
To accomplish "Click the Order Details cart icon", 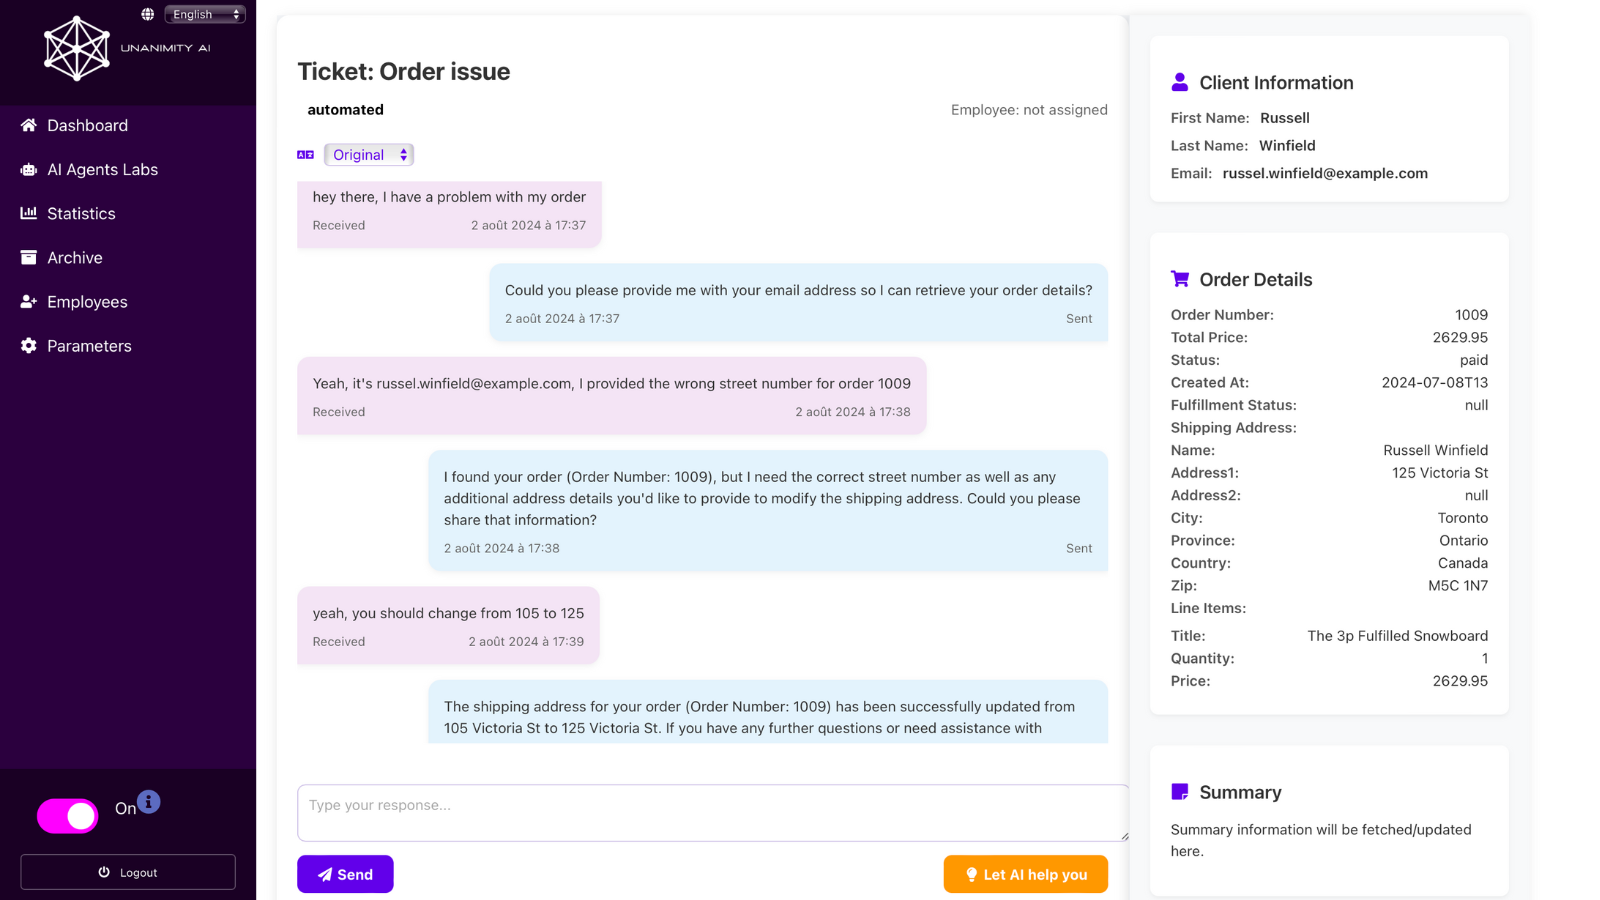I will point(1180,279).
